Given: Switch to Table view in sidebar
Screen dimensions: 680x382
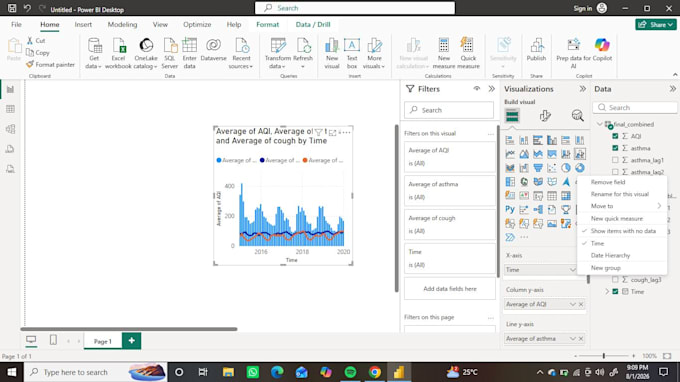Looking at the screenshot, I should pyautogui.click(x=10, y=109).
